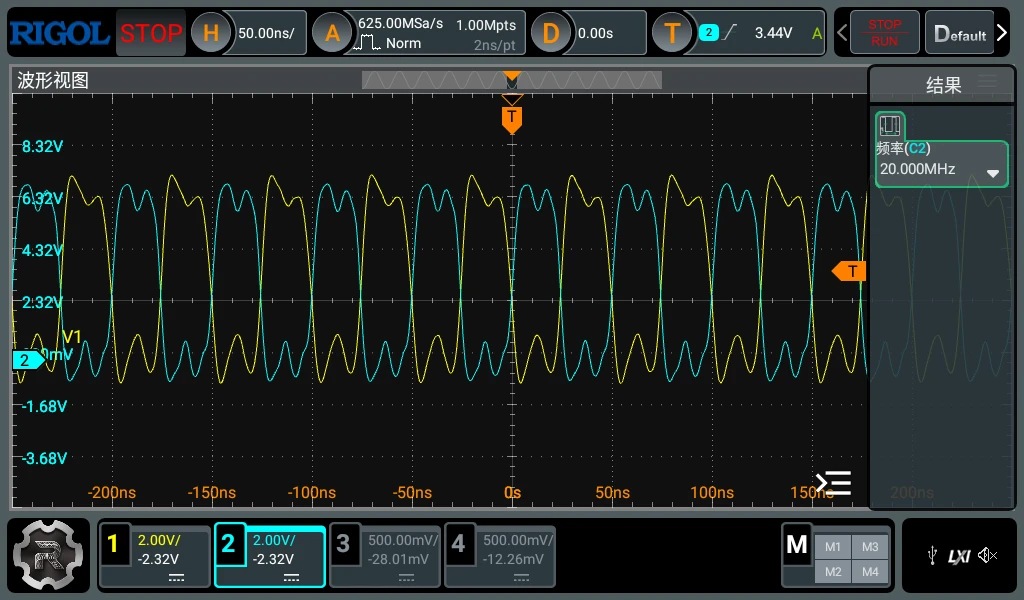Click channel 3 offset -28.01mV value

coord(398,560)
